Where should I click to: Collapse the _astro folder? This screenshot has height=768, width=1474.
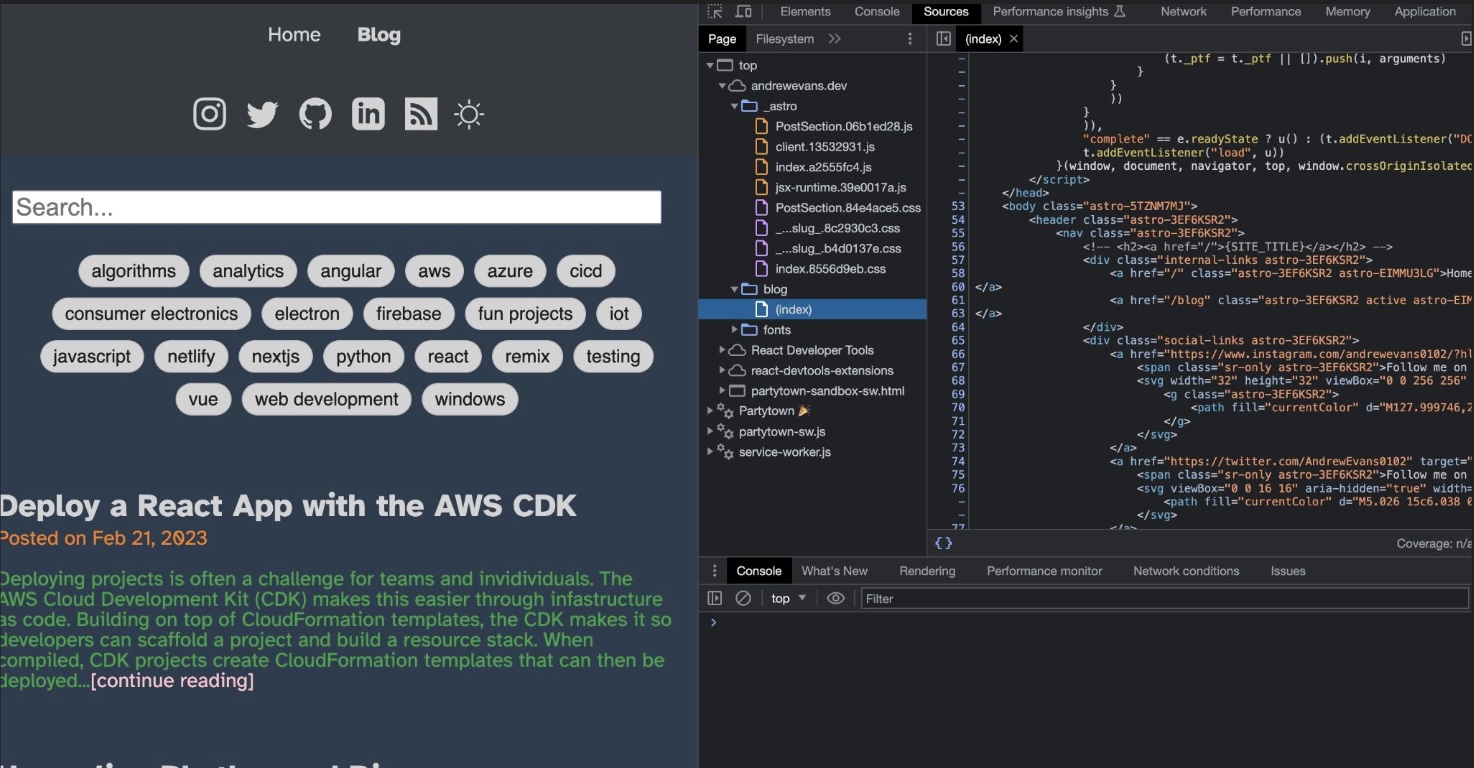pos(736,106)
